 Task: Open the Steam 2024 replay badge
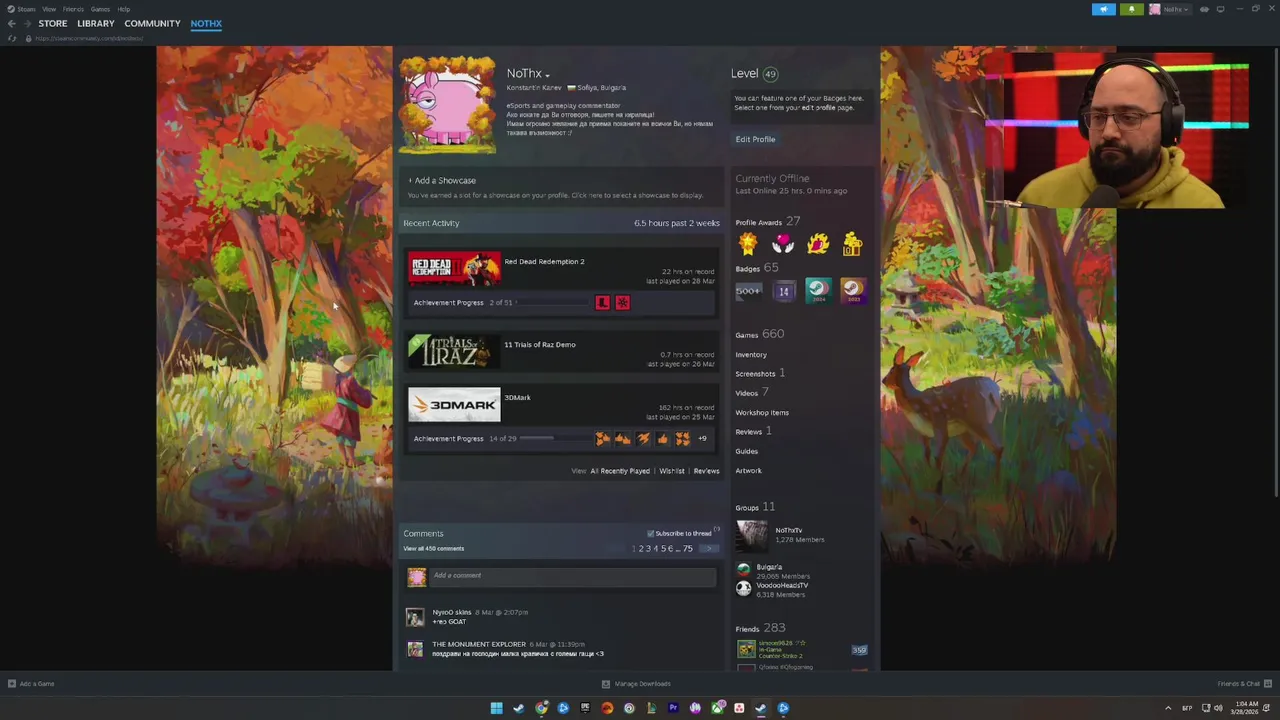818,291
